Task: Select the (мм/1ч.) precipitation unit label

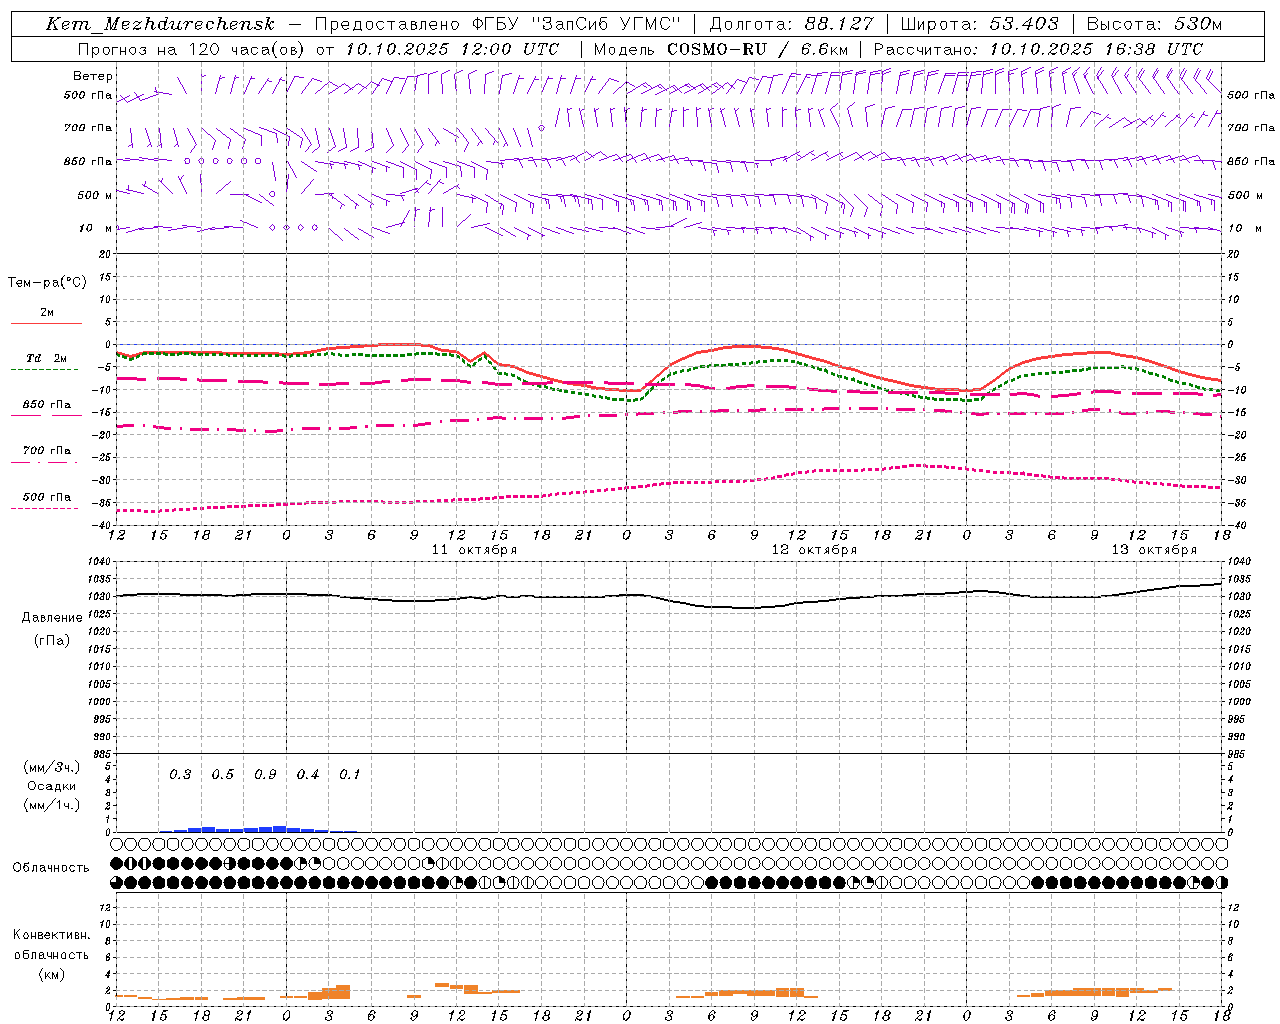Action: pos(52,805)
